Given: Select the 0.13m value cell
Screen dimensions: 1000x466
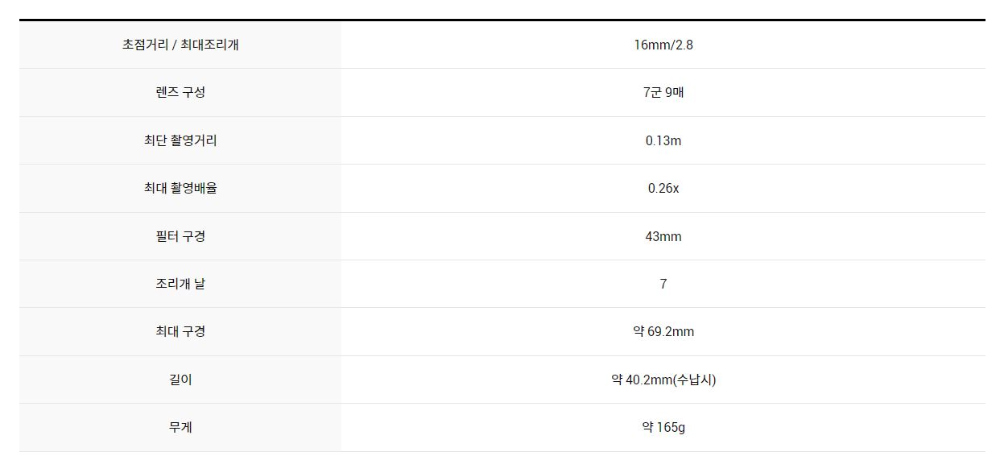Looking at the screenshot, I should (663, 141).
